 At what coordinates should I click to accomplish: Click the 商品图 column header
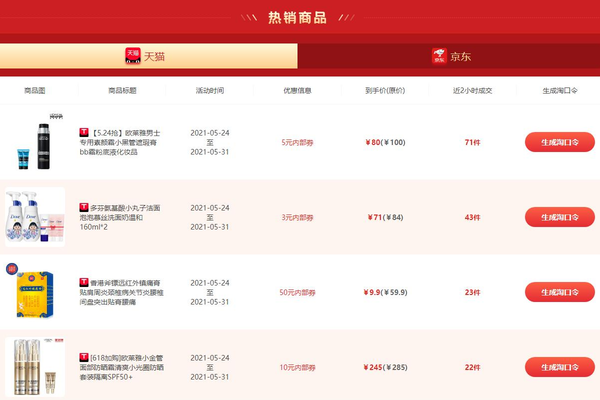pyautogui.click(x=34, y=90)
